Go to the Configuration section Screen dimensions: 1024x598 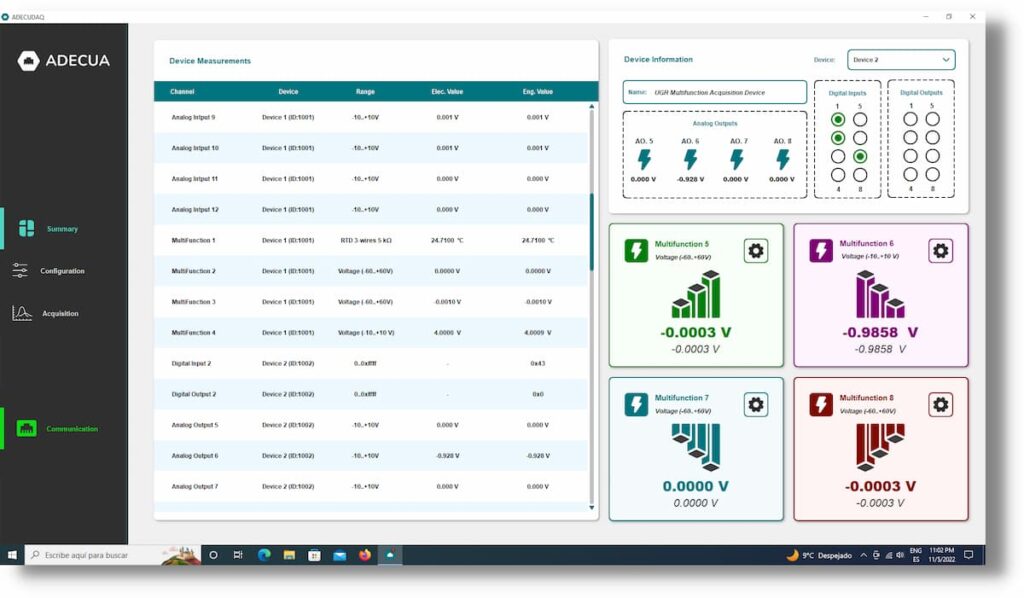pos(62,271)
